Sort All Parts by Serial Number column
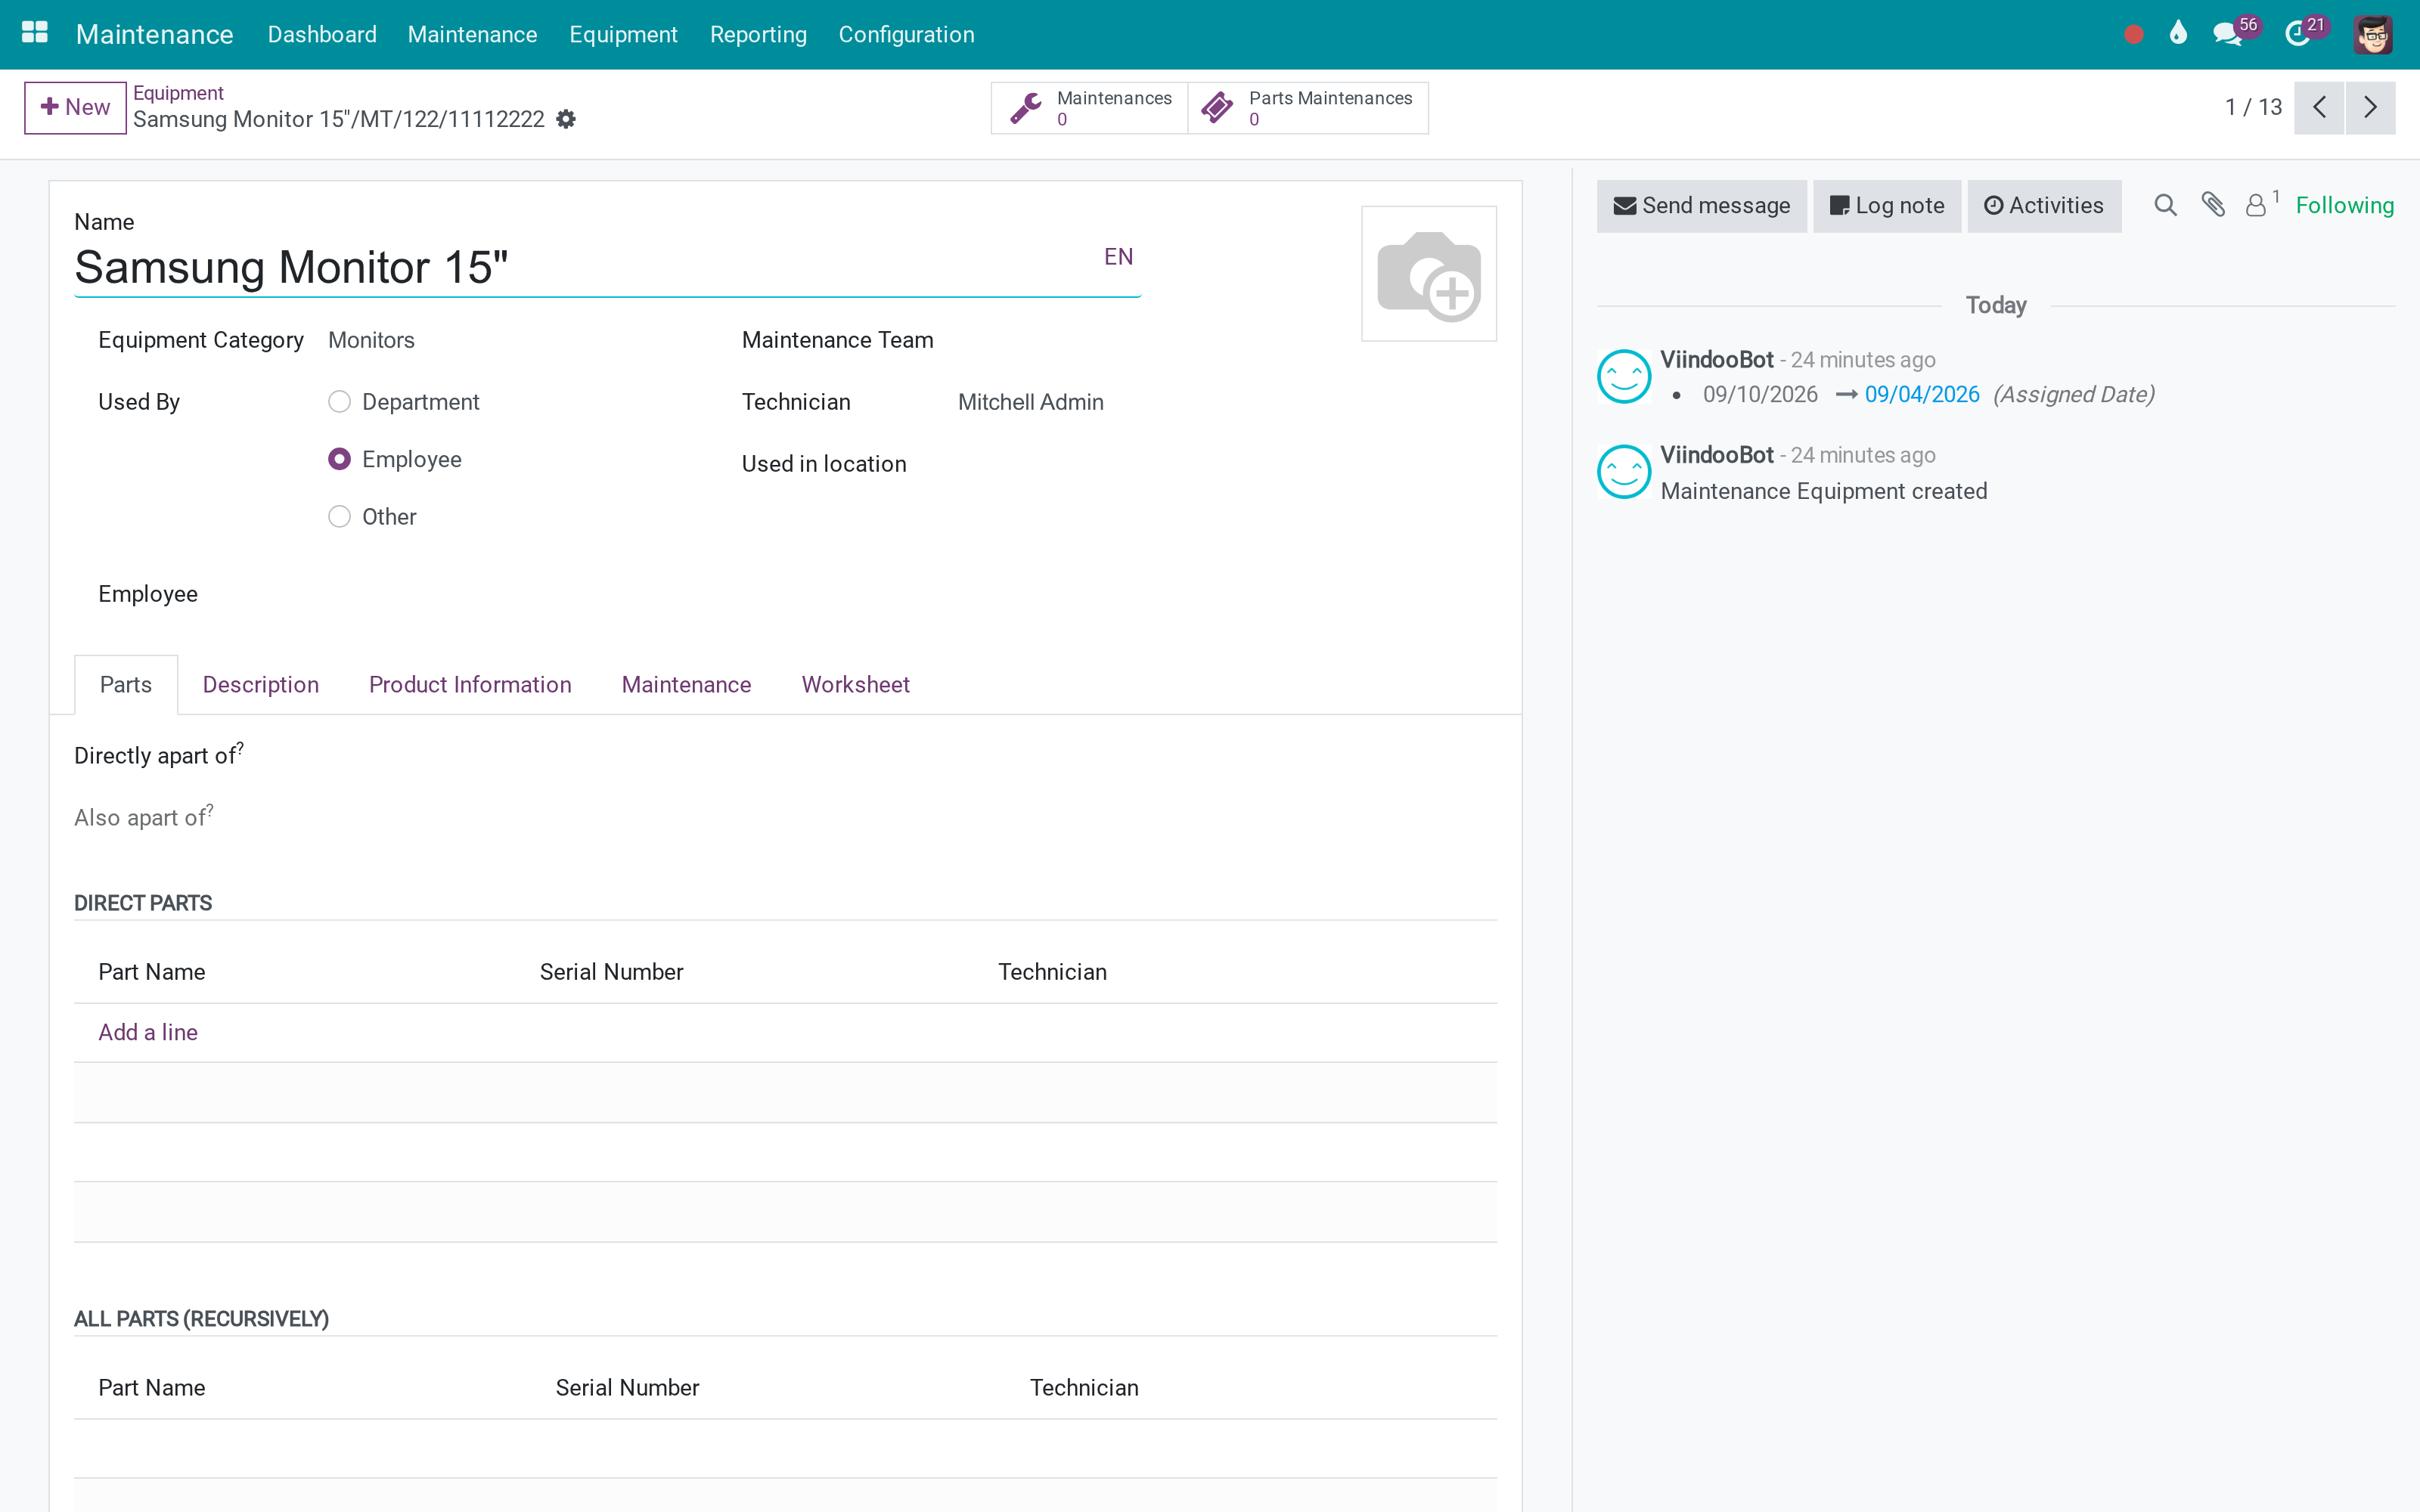Image resolution: width=2420 pixels, height=1512 pixels. tap(627, 1388)
